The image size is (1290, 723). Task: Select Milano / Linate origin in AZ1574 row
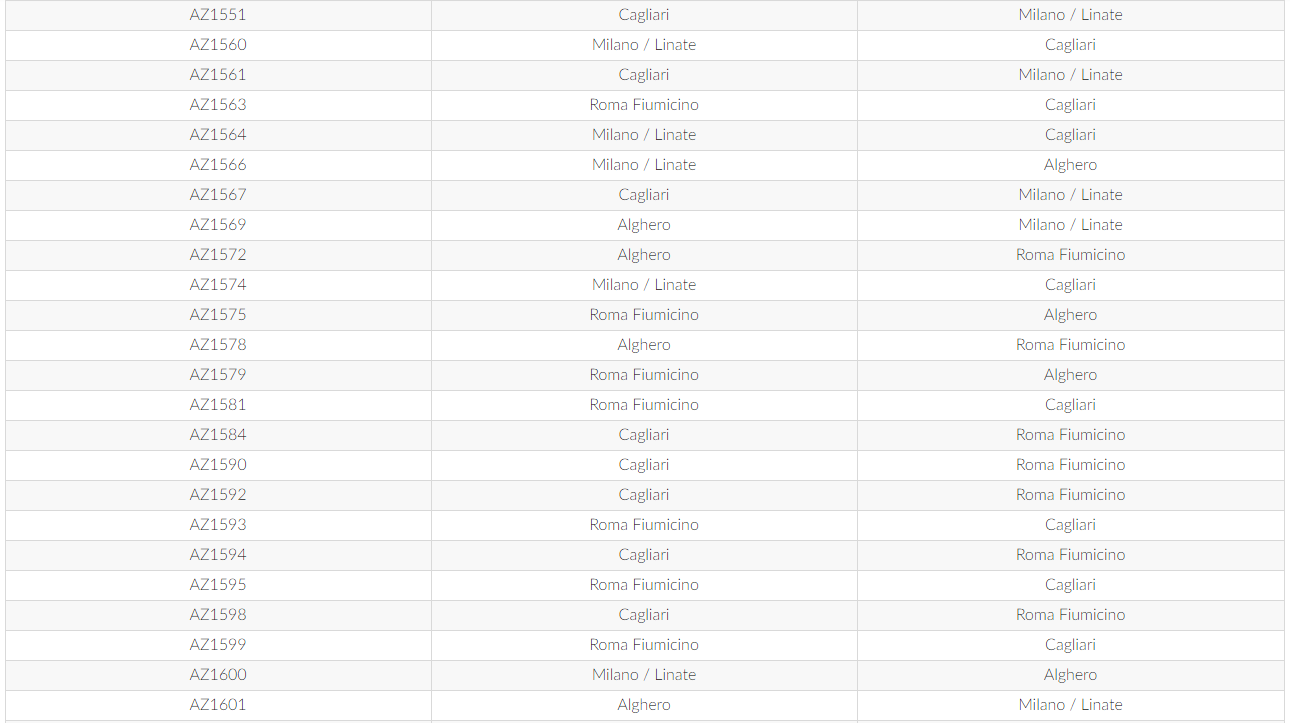(644, 285)
